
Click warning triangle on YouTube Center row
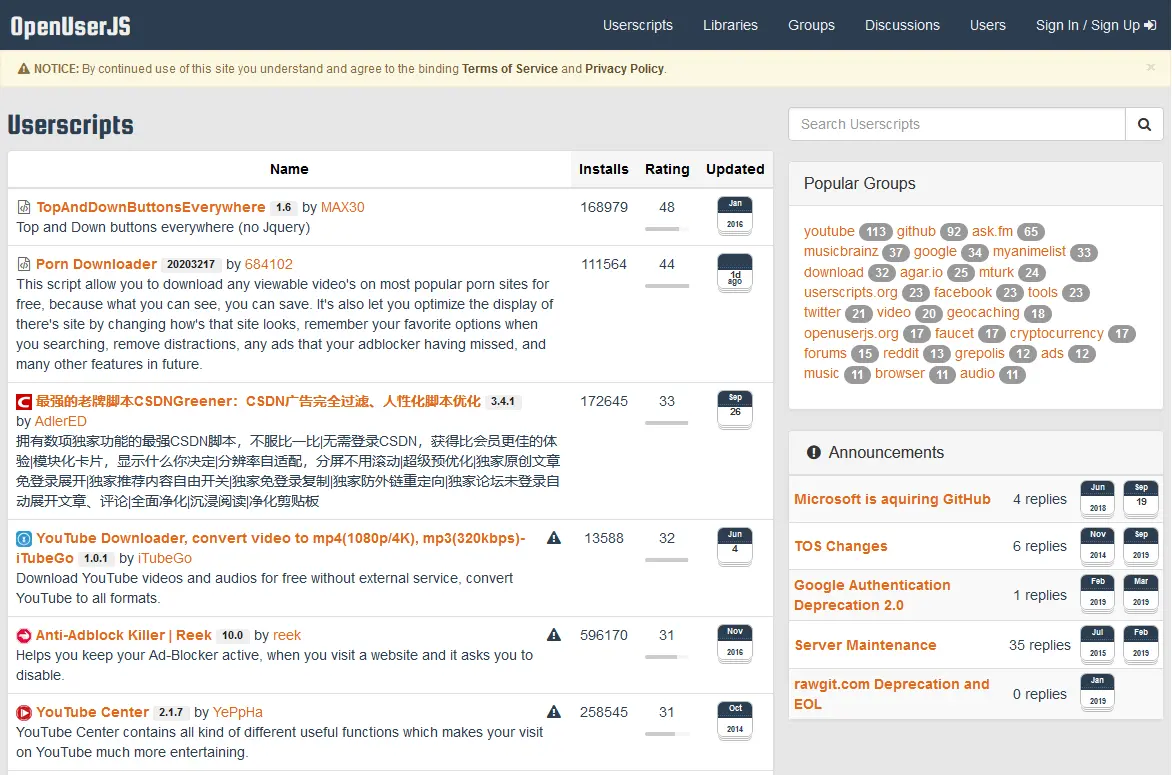[x=554, y=712]
